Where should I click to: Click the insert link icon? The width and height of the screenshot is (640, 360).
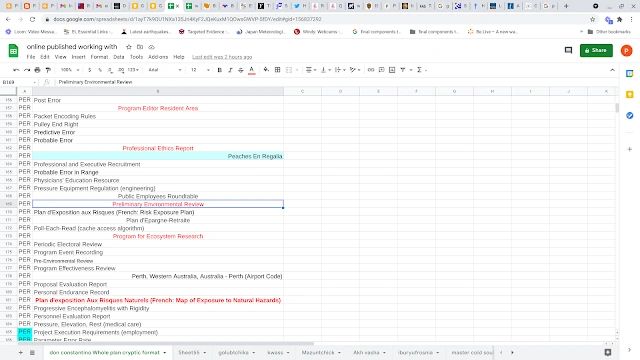[x=371, y=70]
